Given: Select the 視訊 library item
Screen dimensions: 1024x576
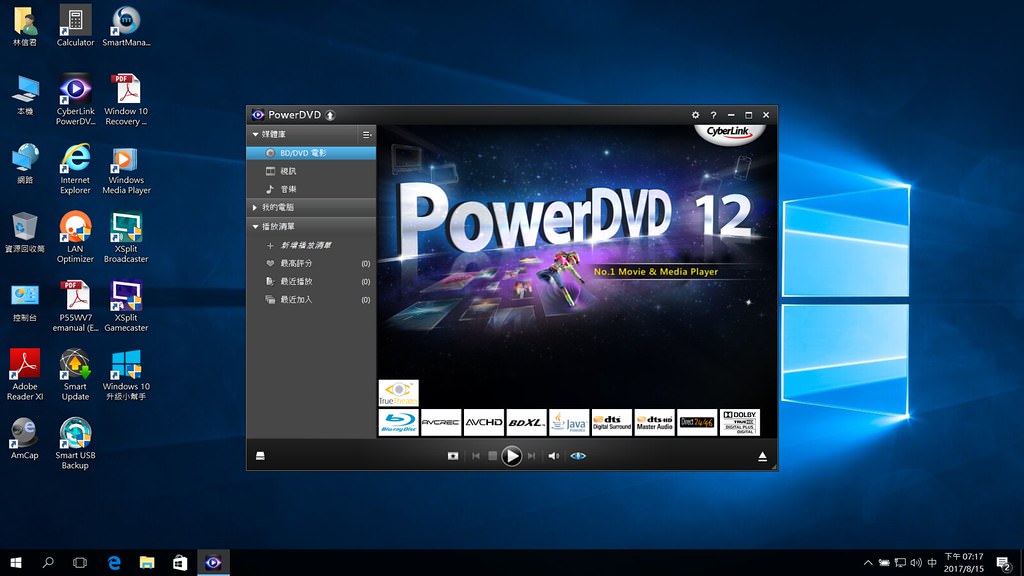Looking at the screenshot, I should pos(311,171).
